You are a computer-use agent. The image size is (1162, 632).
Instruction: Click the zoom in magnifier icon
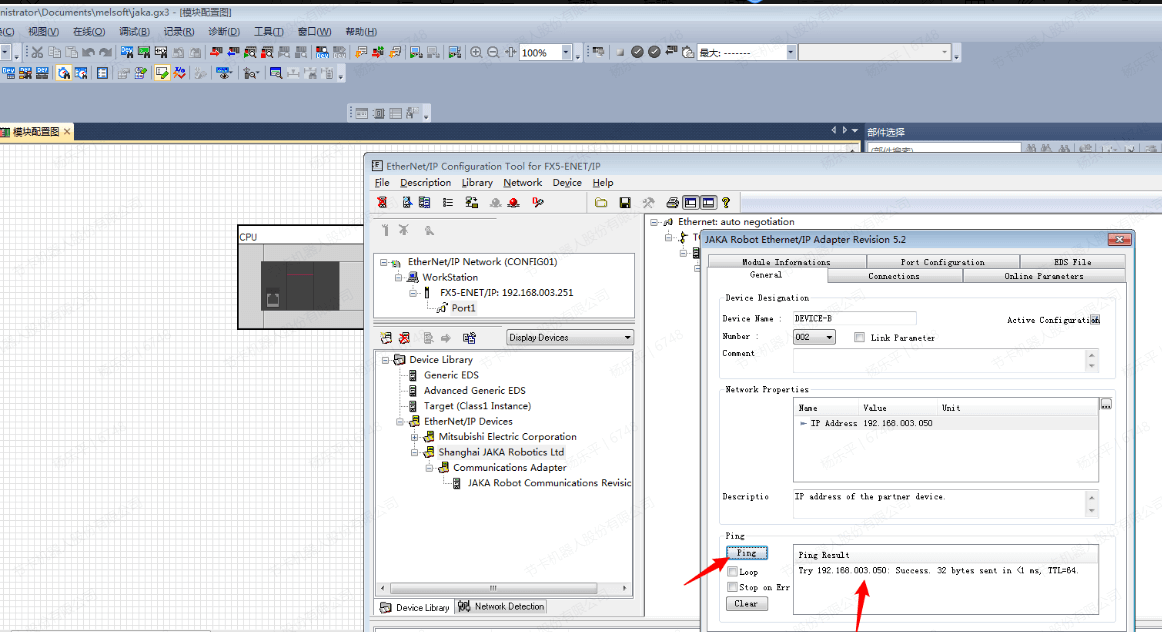coord(476,52)
